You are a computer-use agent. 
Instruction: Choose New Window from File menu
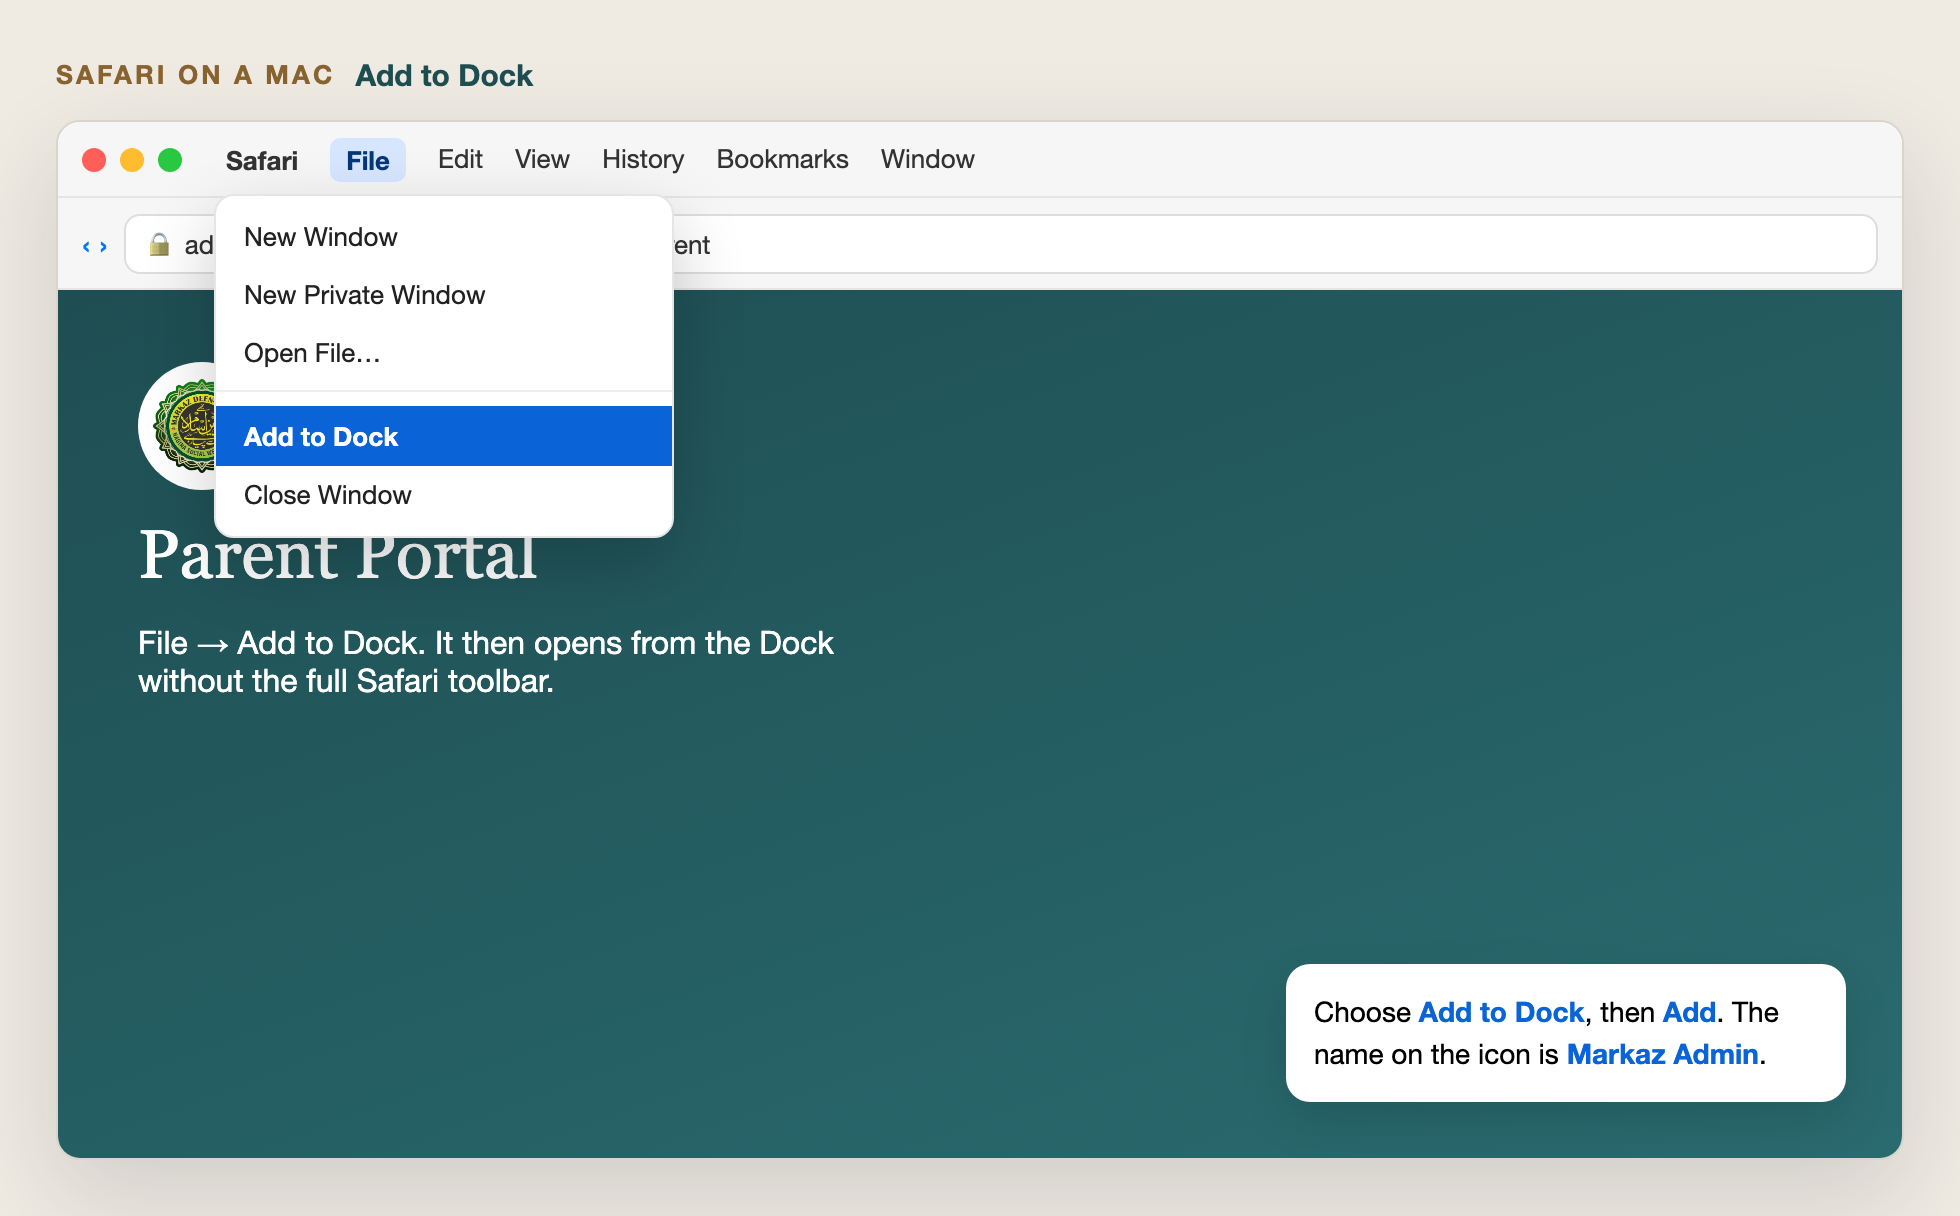[x=444, y=237]
